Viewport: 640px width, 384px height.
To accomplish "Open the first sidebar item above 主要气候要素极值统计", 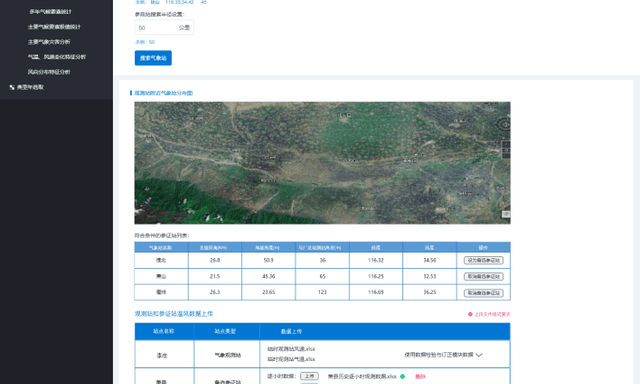I will pyautogui.click(x=51, y=12).
